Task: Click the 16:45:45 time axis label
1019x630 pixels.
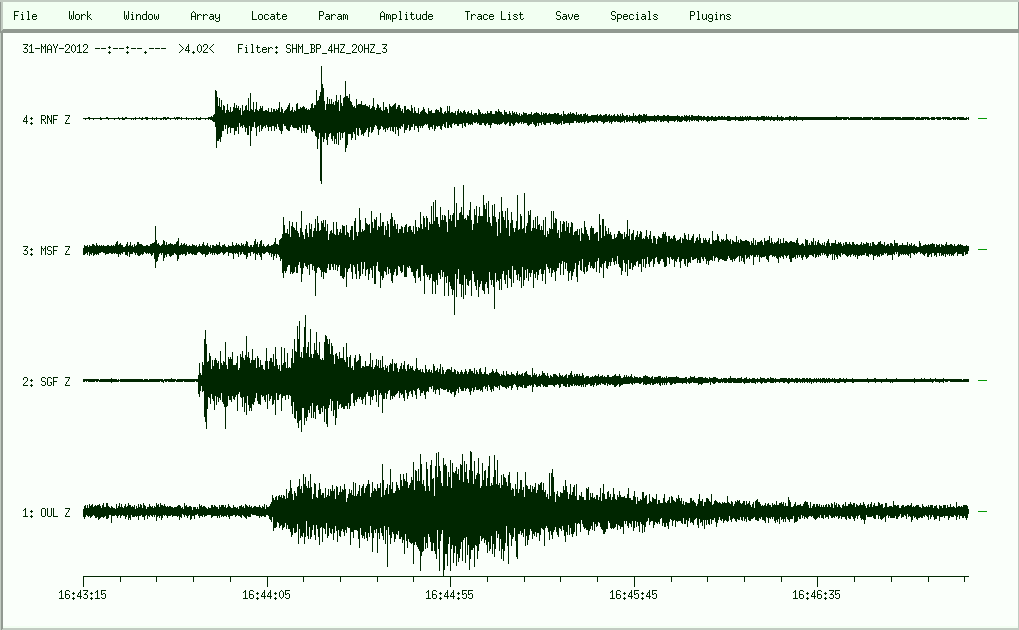Action: click(634, 594)
